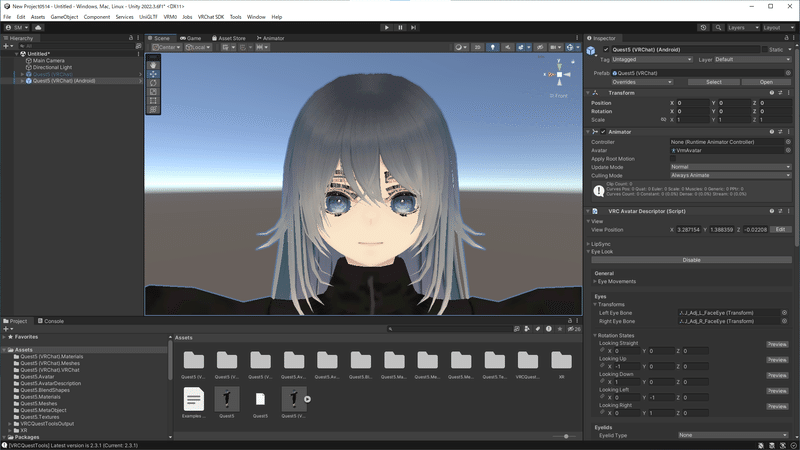Click the Favorites star icon in Project toolbar
Screen dimensions: 800x450
pos(560,329)
